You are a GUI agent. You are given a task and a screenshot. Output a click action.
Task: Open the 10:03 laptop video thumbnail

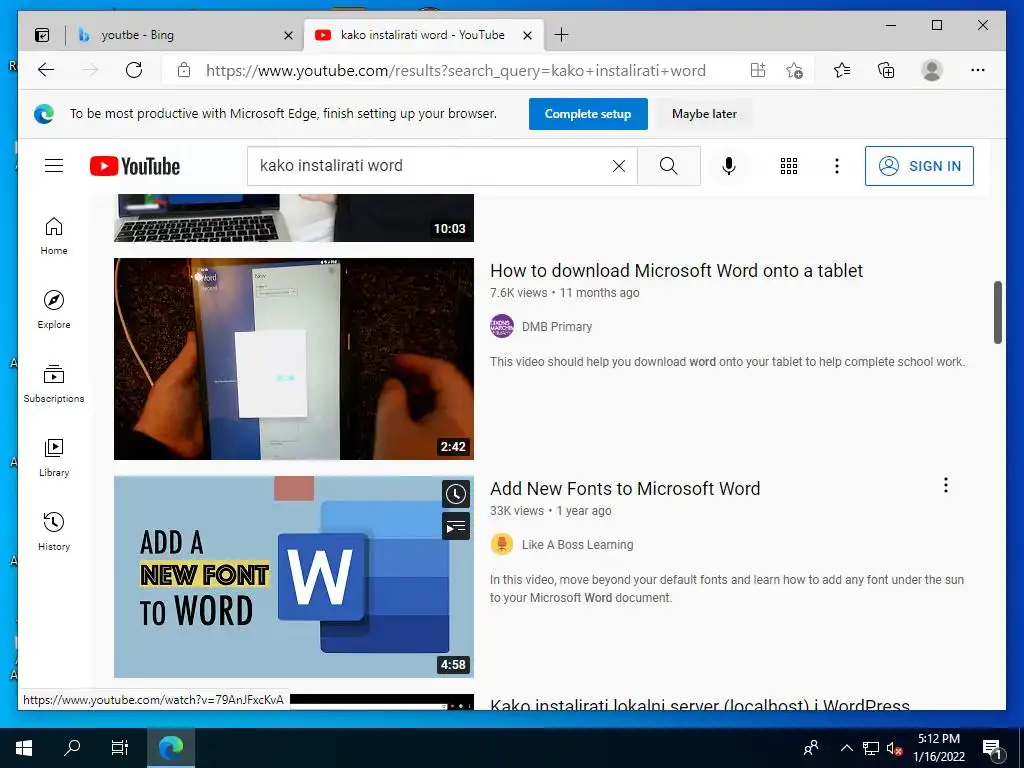pyautogui.click(x=294, y=217)
